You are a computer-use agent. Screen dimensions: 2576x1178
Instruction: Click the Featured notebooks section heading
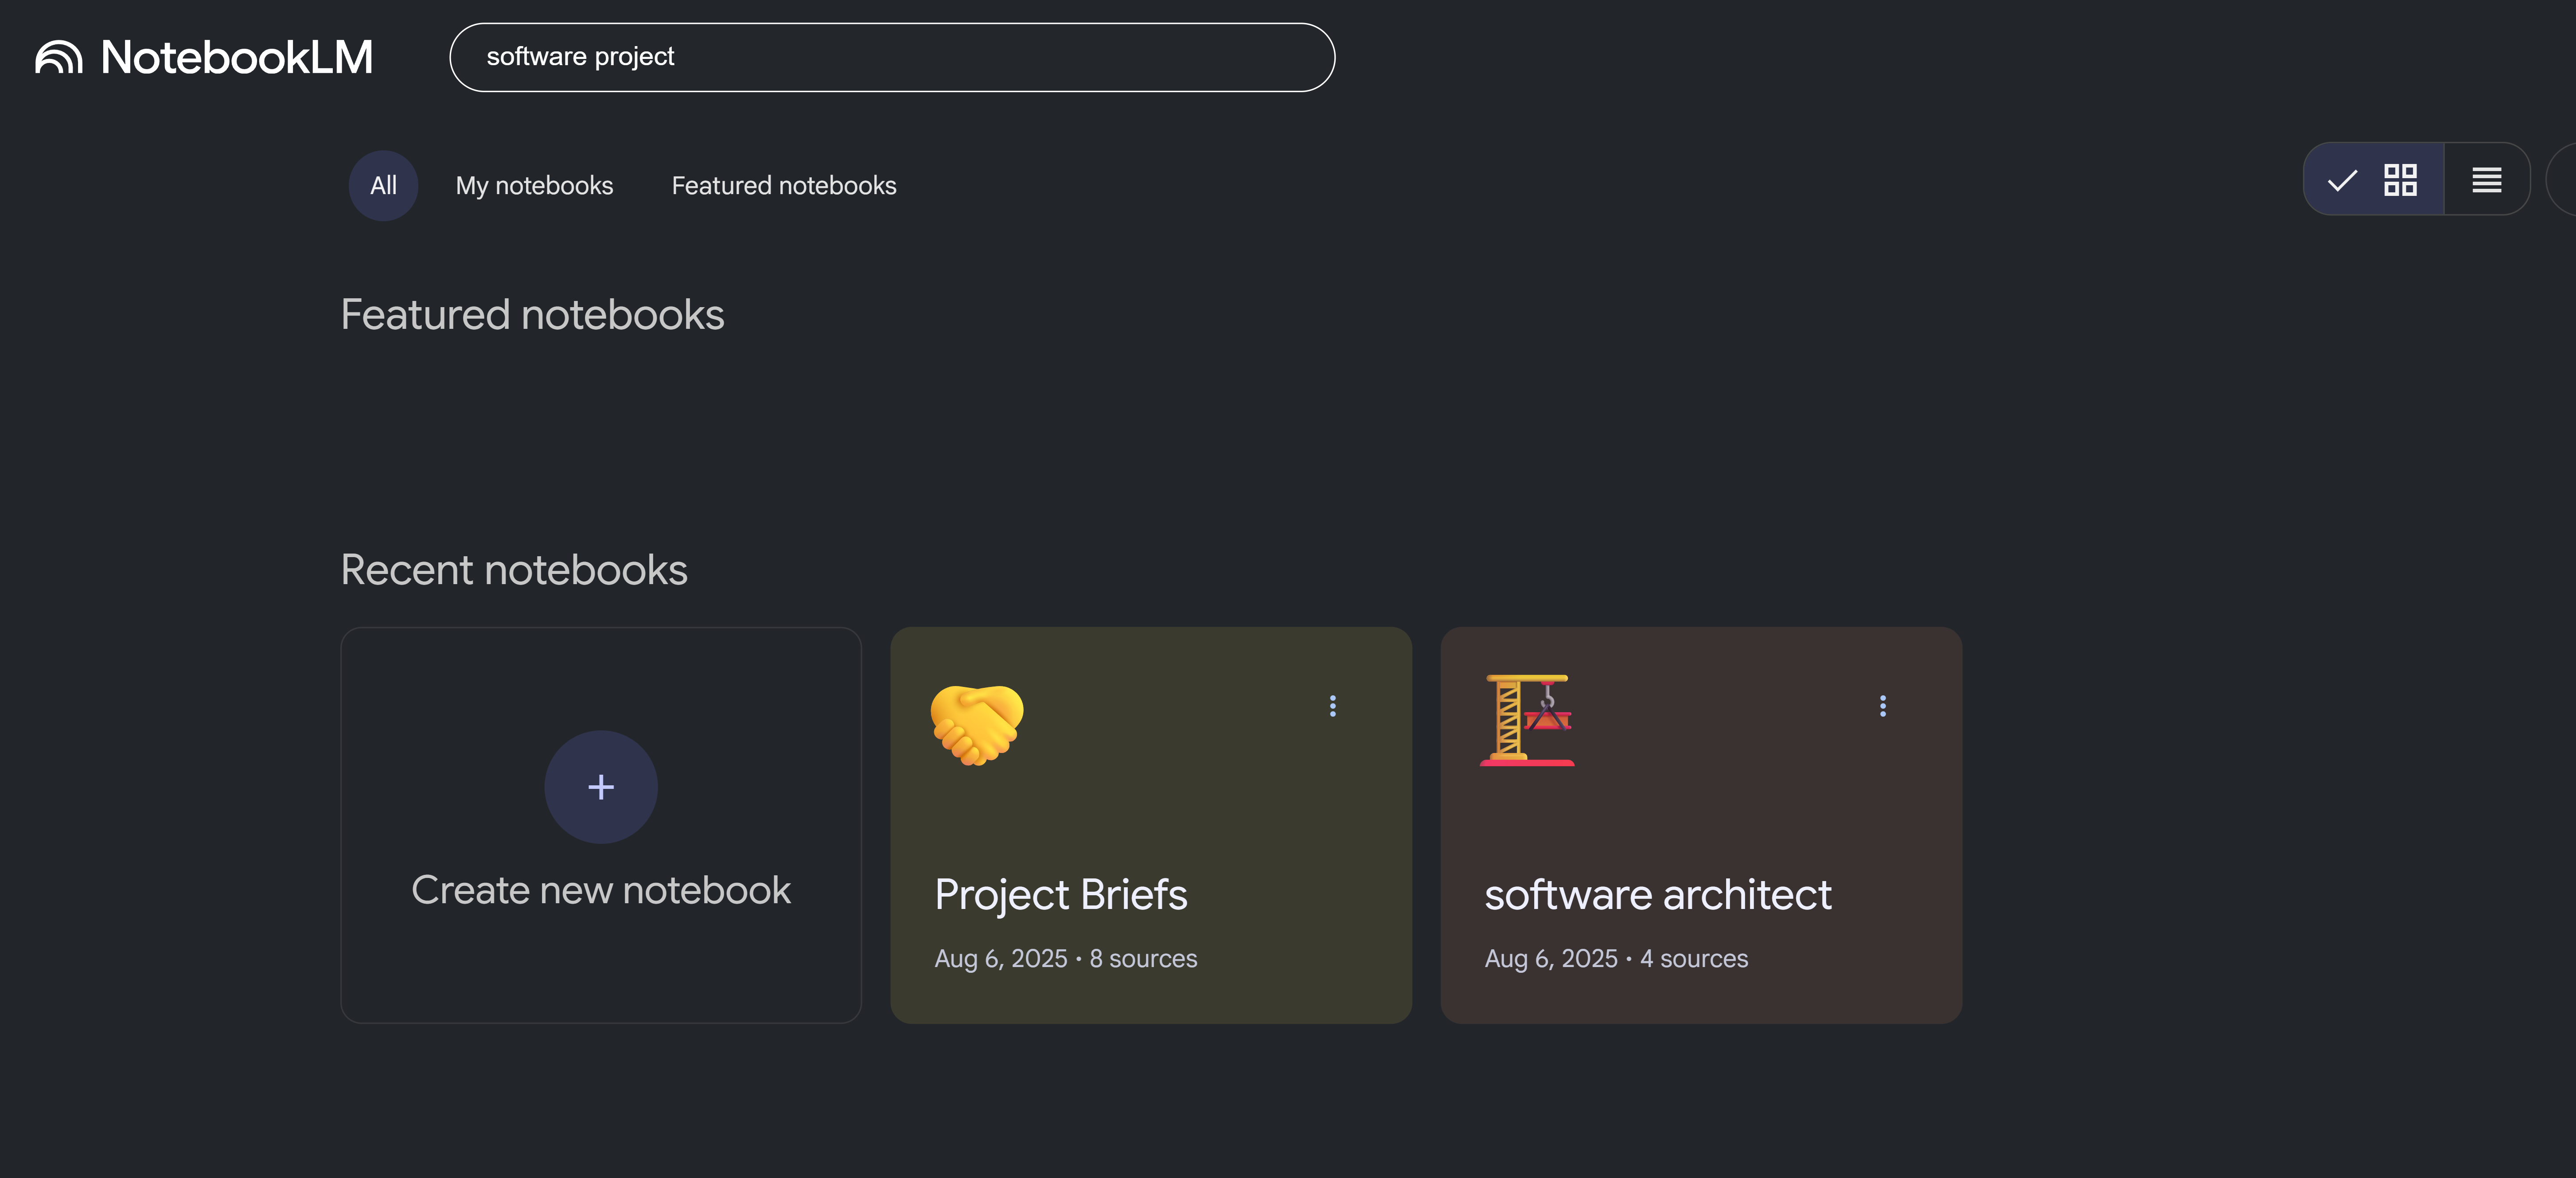pos(532,315)
